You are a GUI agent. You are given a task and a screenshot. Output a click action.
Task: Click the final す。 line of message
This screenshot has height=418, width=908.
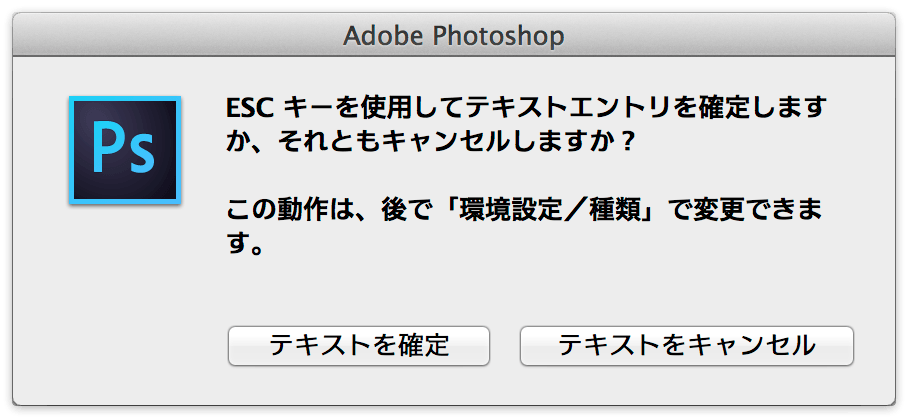pos(246,245)
